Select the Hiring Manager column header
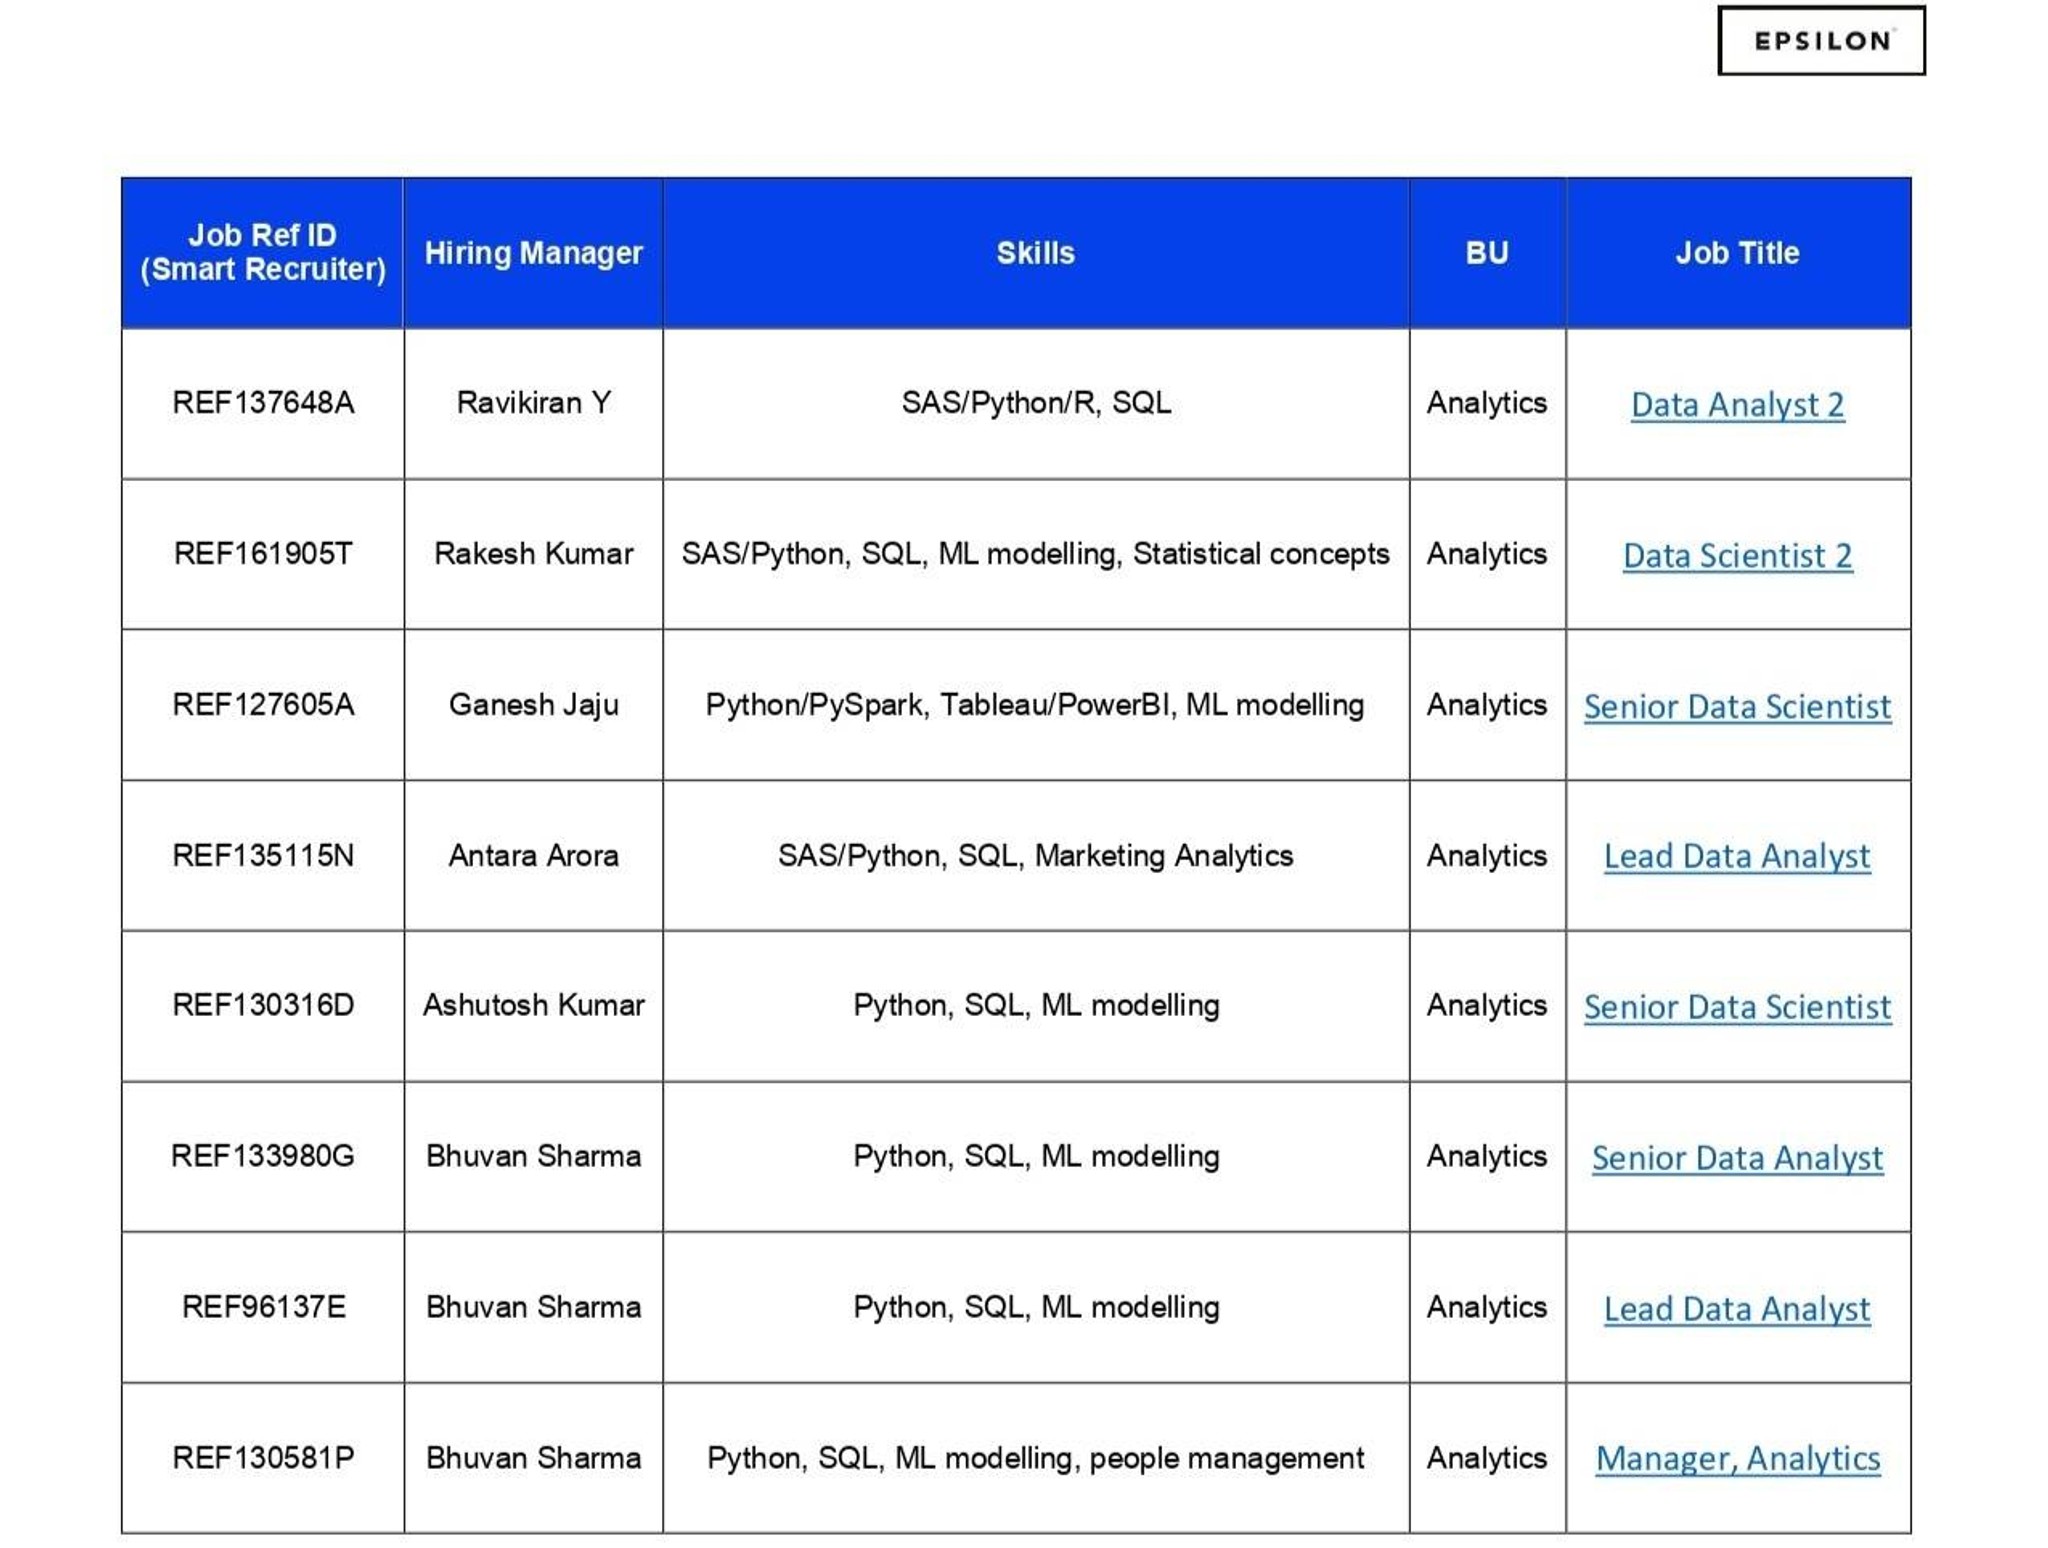 coord(533,252)
